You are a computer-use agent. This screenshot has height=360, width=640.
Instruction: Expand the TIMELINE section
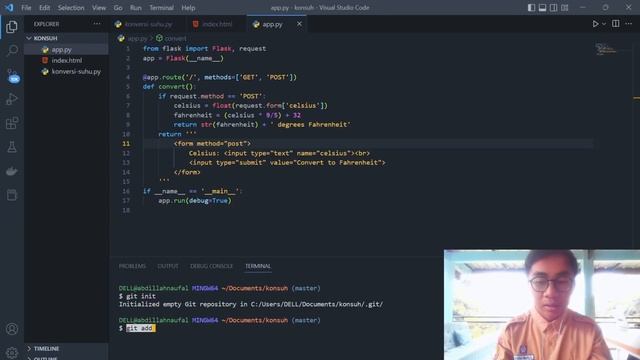point(67,349)
